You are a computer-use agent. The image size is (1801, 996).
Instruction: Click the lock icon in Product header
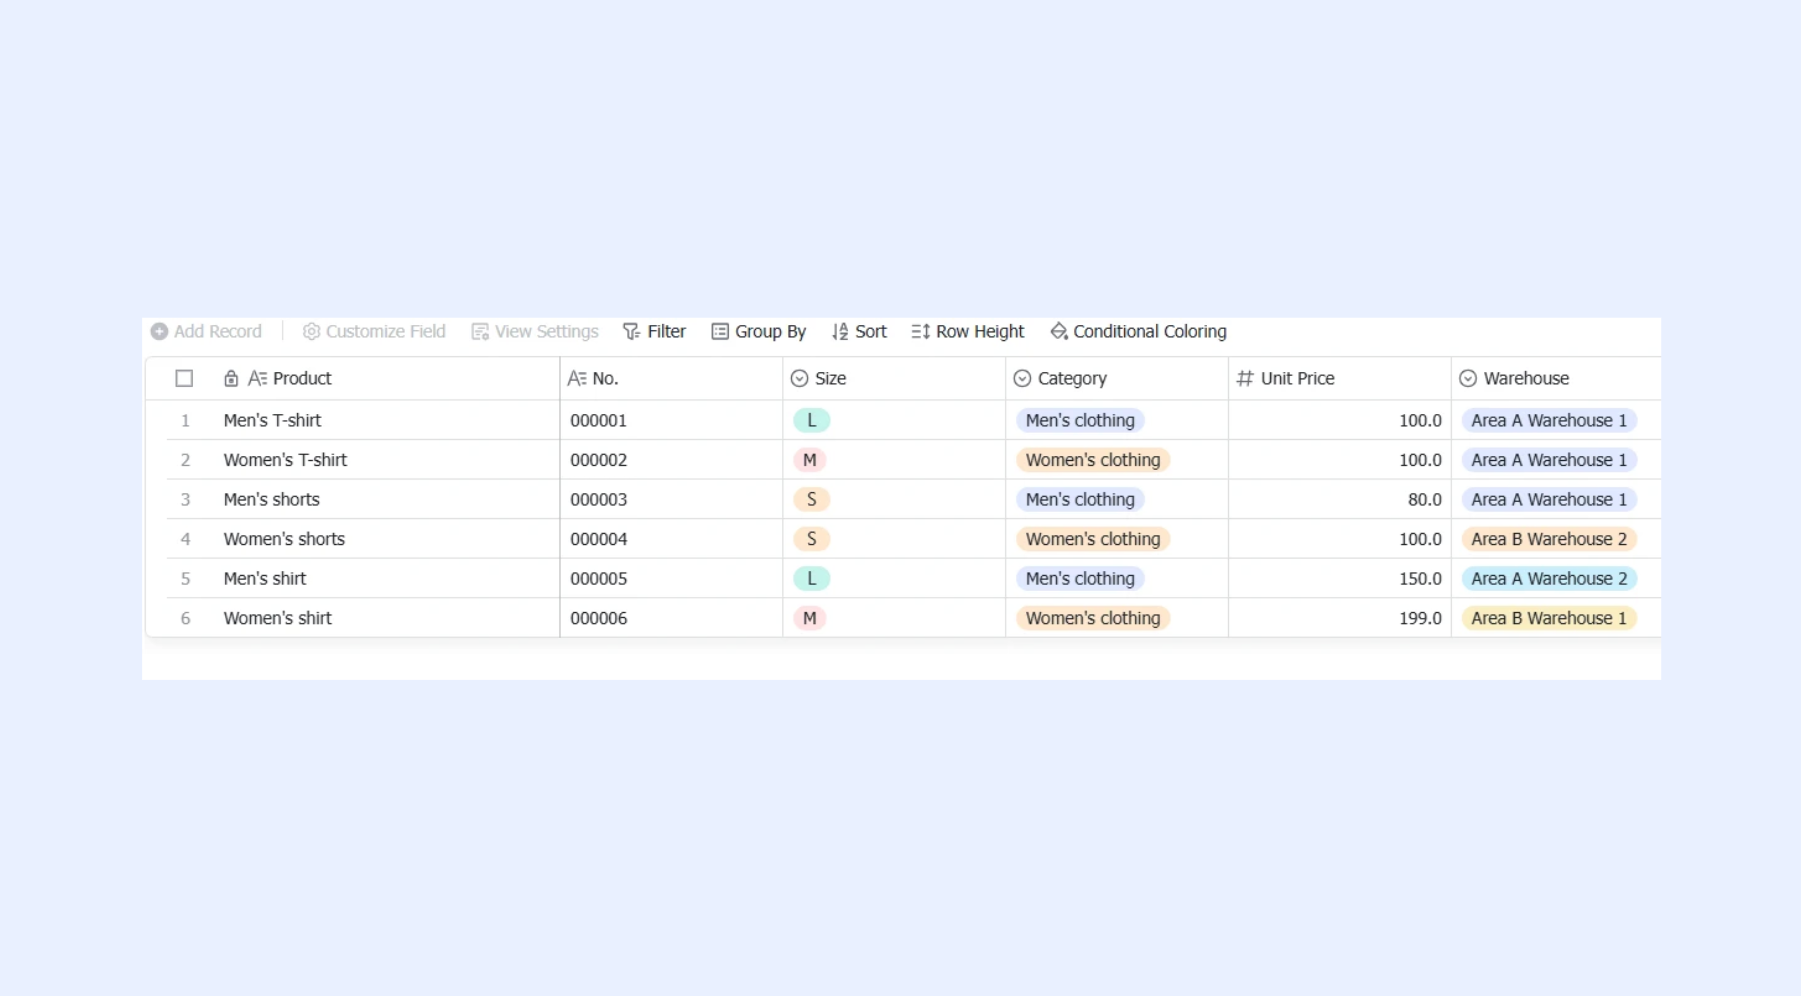click(x=231, y=378)
